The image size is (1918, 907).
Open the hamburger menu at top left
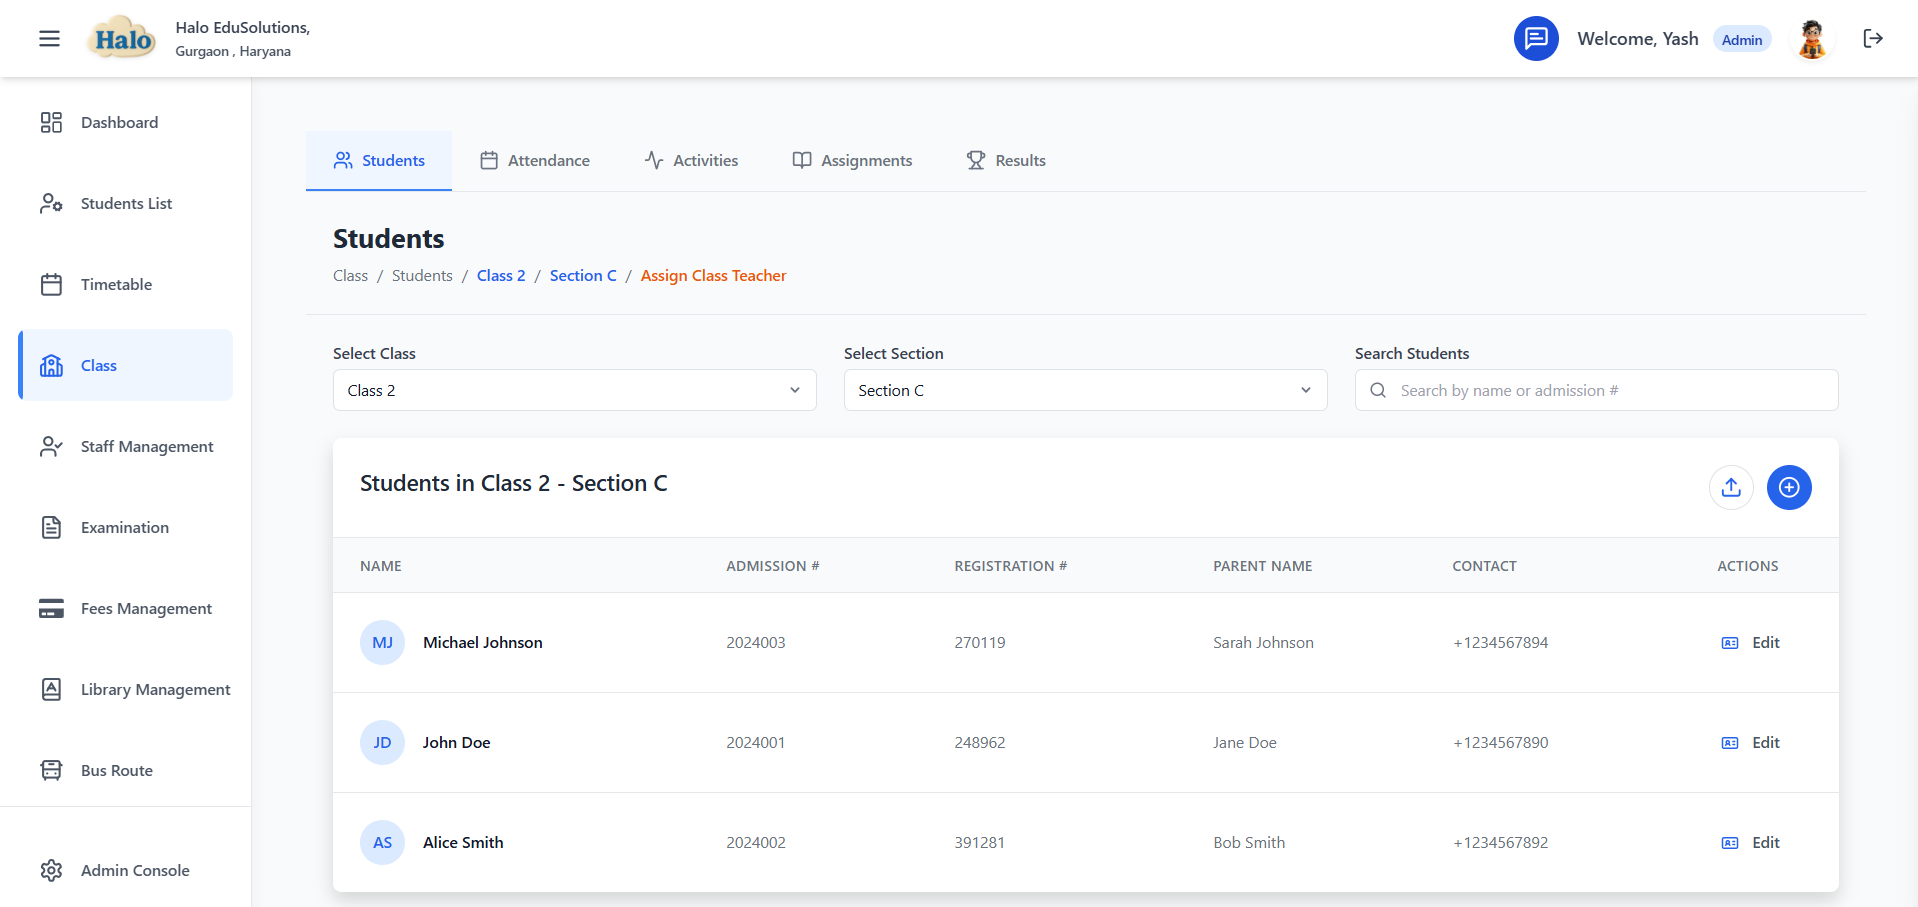tap(48, 38)
